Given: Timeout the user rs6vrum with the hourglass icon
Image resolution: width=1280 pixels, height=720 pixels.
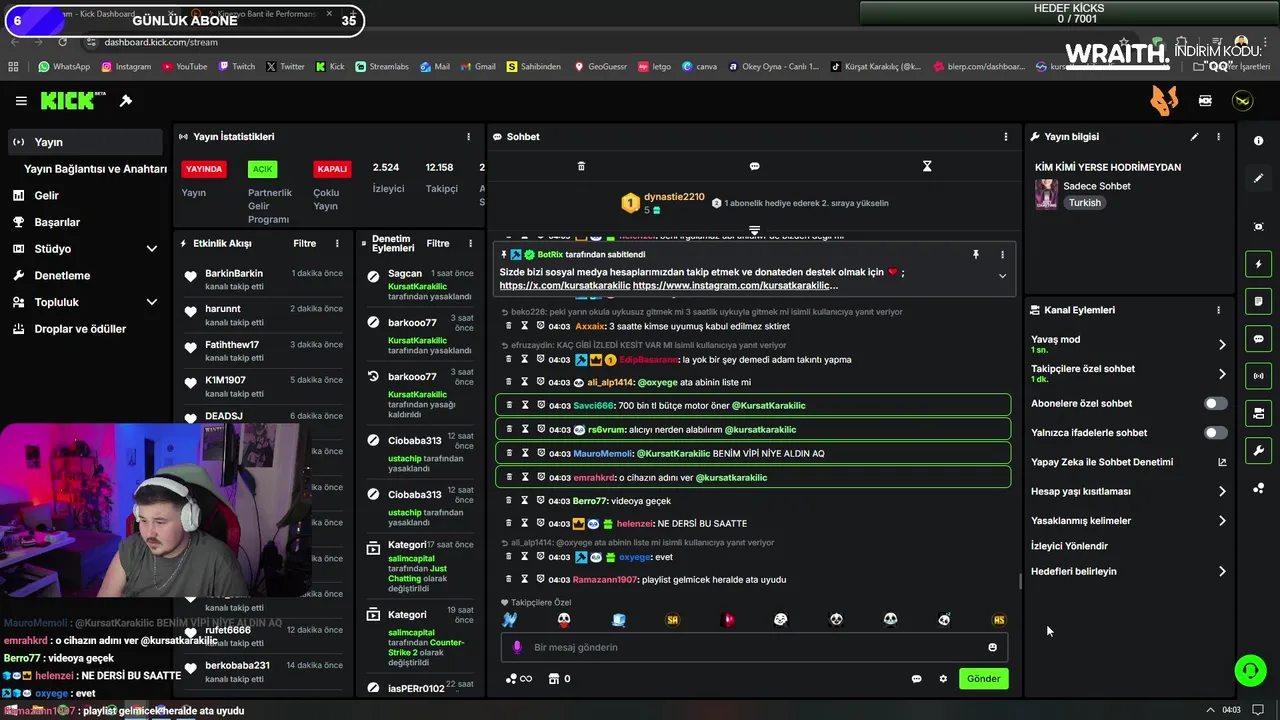Looking at the screenshot, I should [x=525, y=429].
